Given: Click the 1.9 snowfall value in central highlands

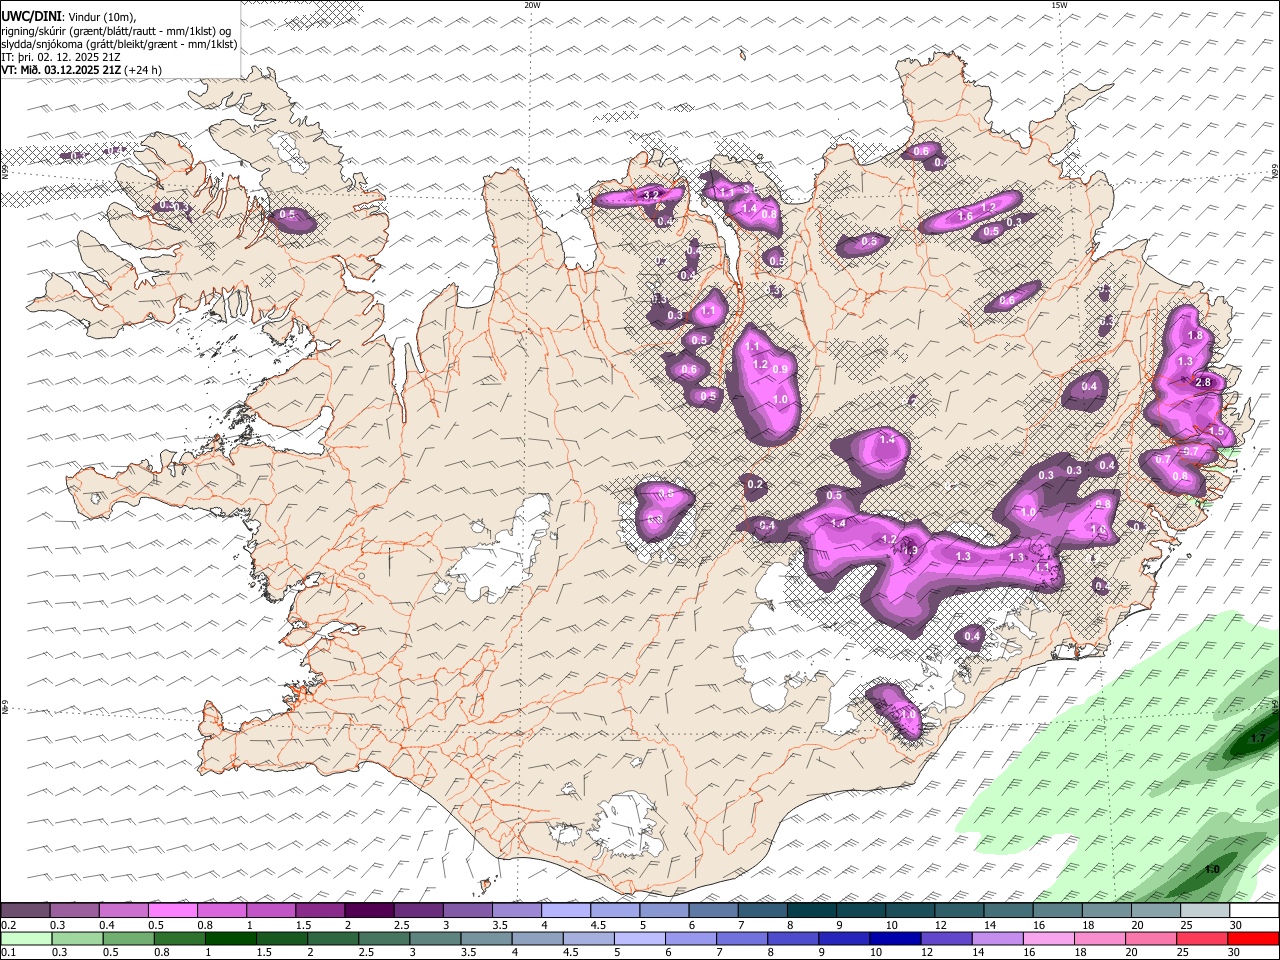Looking at the screenshot, I should point(910,551).
